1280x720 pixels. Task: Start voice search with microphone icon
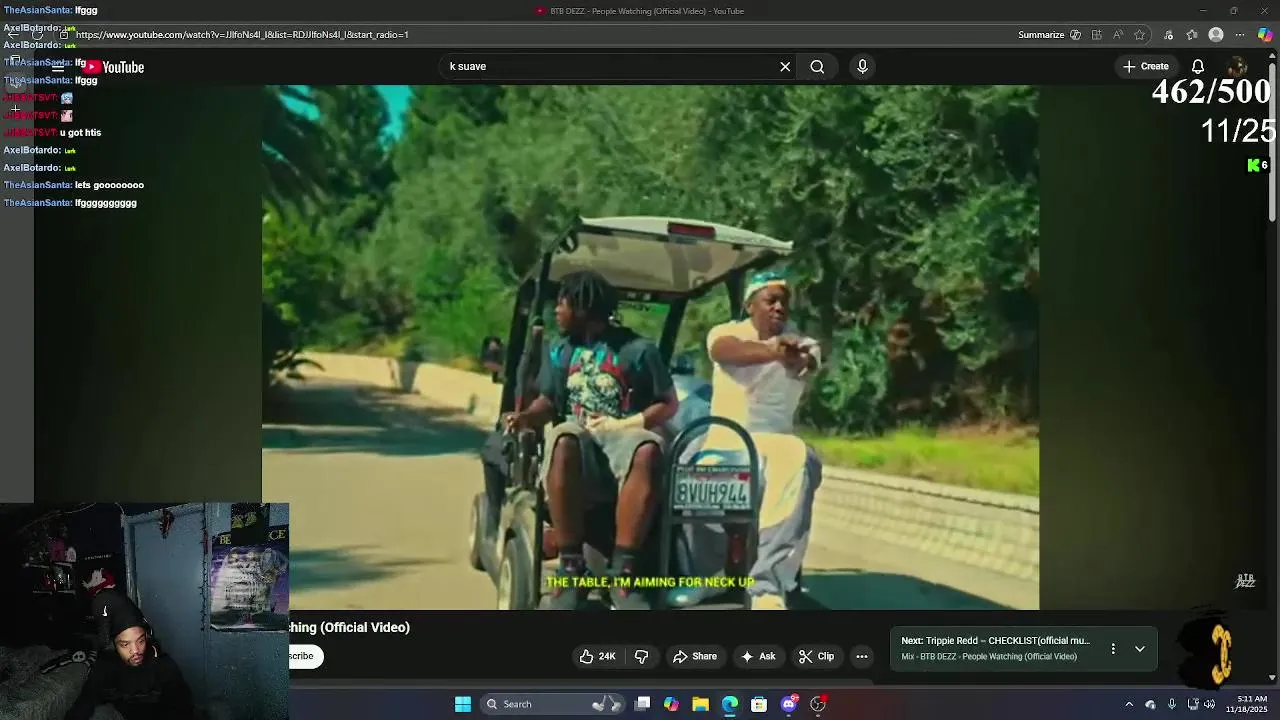click(862, 67)
